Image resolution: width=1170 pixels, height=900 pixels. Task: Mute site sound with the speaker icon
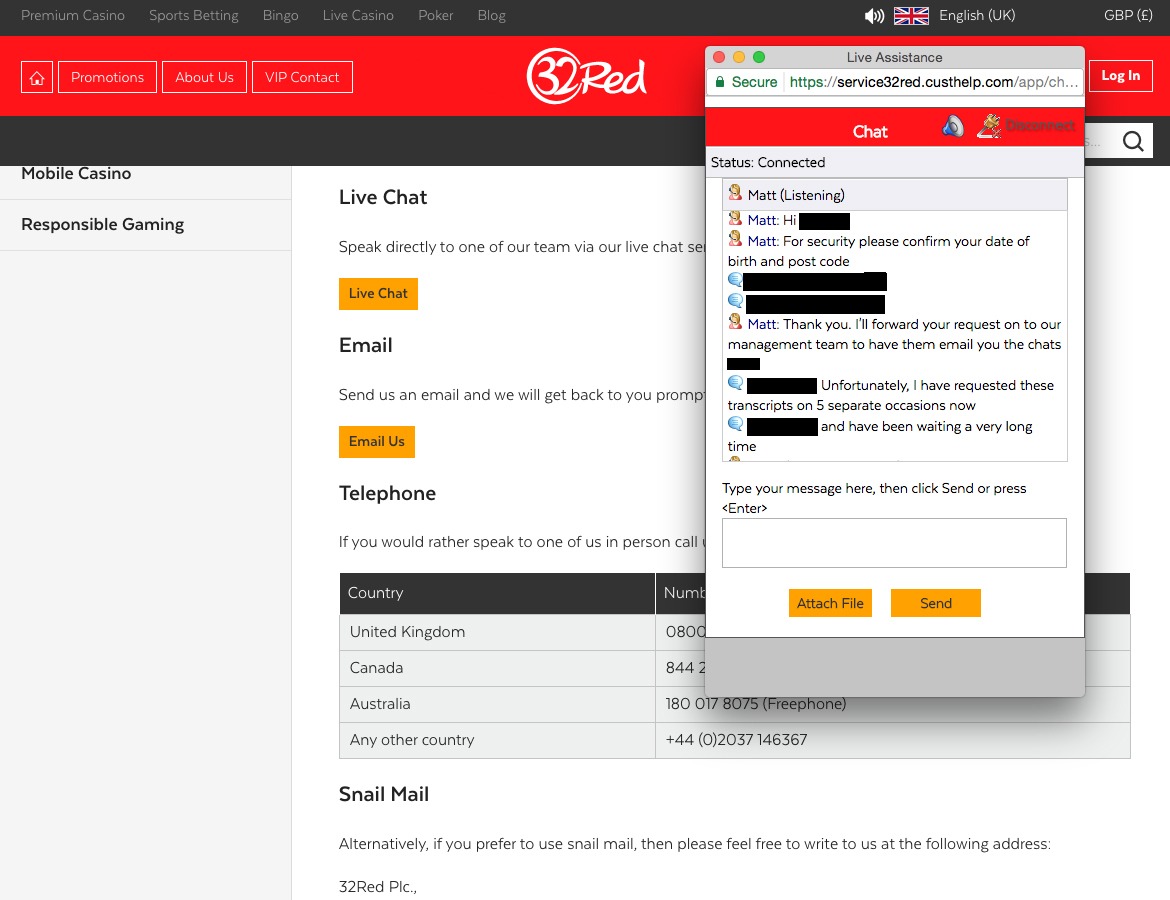(x=874, y=16)
